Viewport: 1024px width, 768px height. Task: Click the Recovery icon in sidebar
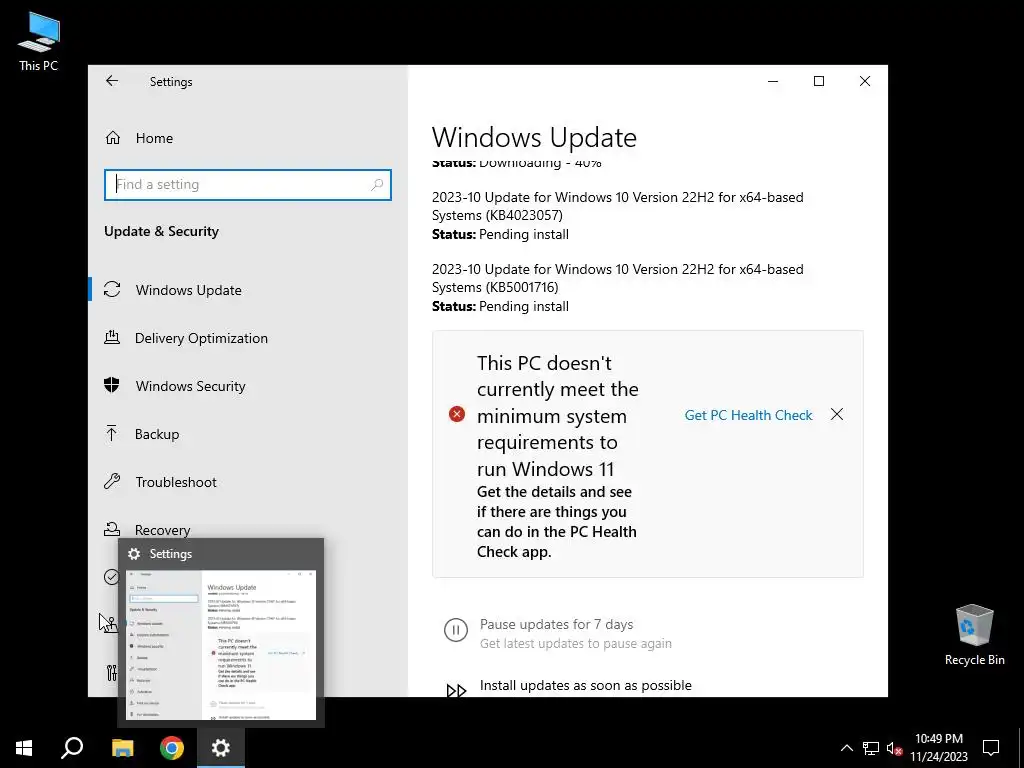coord(112,529)
